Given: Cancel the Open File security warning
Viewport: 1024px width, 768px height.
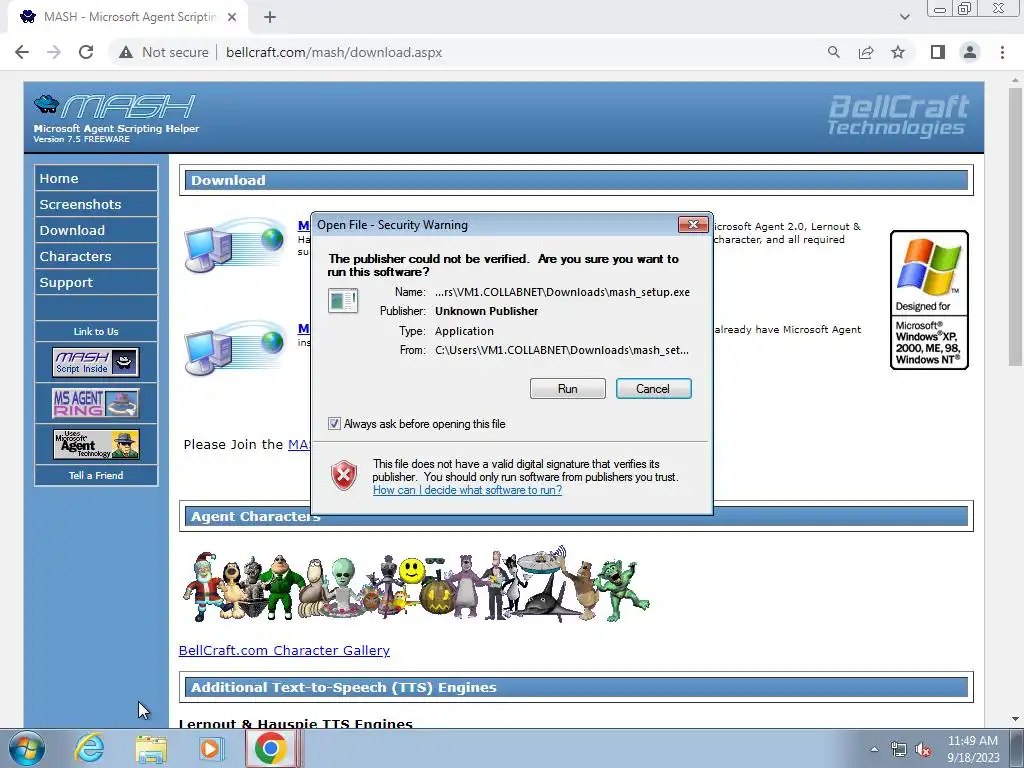Looking at the screenshot, I should click(653, 389).
